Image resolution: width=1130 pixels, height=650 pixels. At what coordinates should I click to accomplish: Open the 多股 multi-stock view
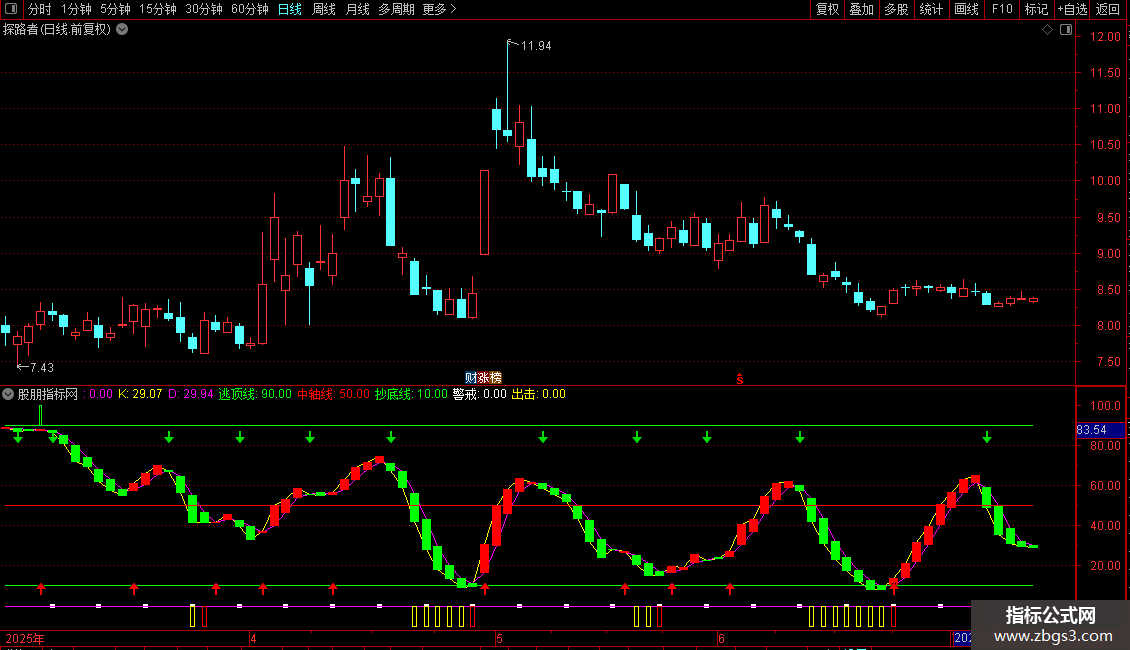[x=897, y=9]
